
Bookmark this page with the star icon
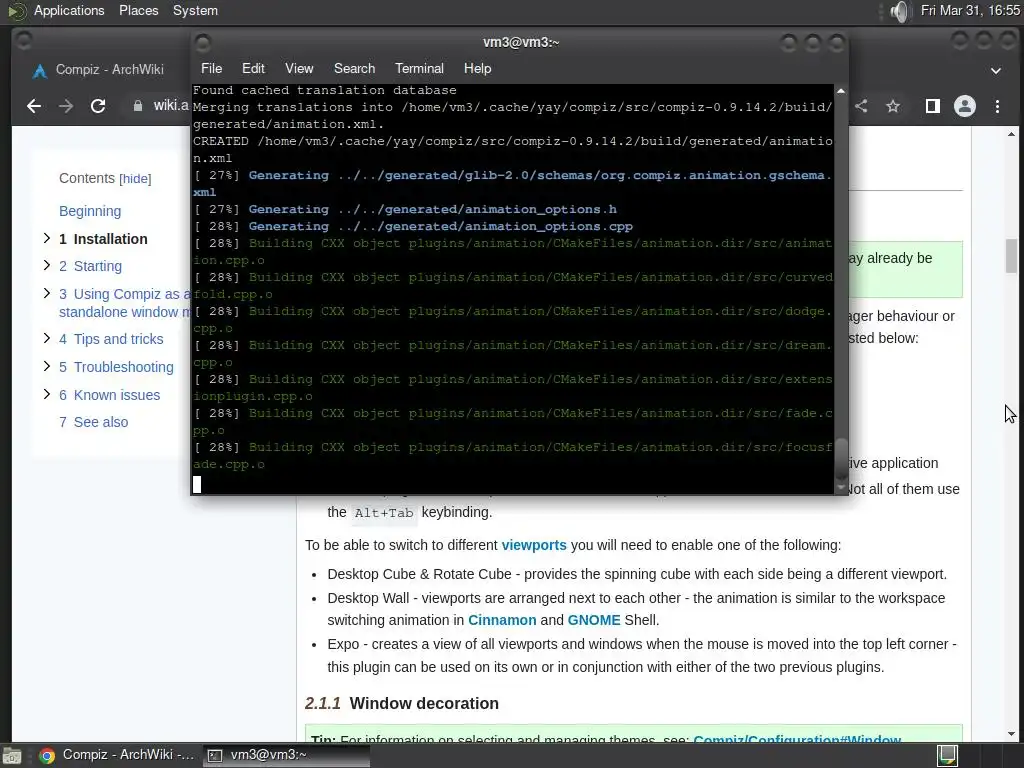coord(893,106)
